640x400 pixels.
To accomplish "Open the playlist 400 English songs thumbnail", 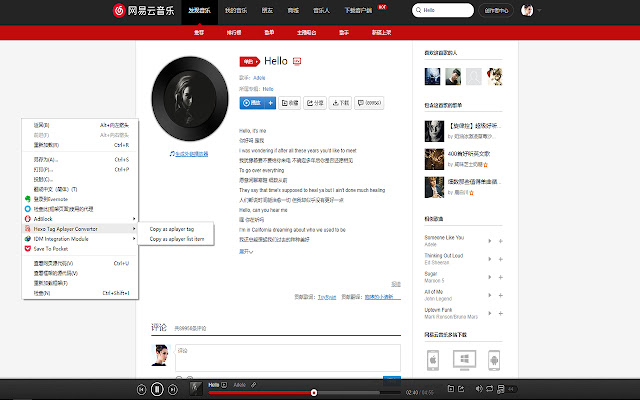I will click(434, 159).
